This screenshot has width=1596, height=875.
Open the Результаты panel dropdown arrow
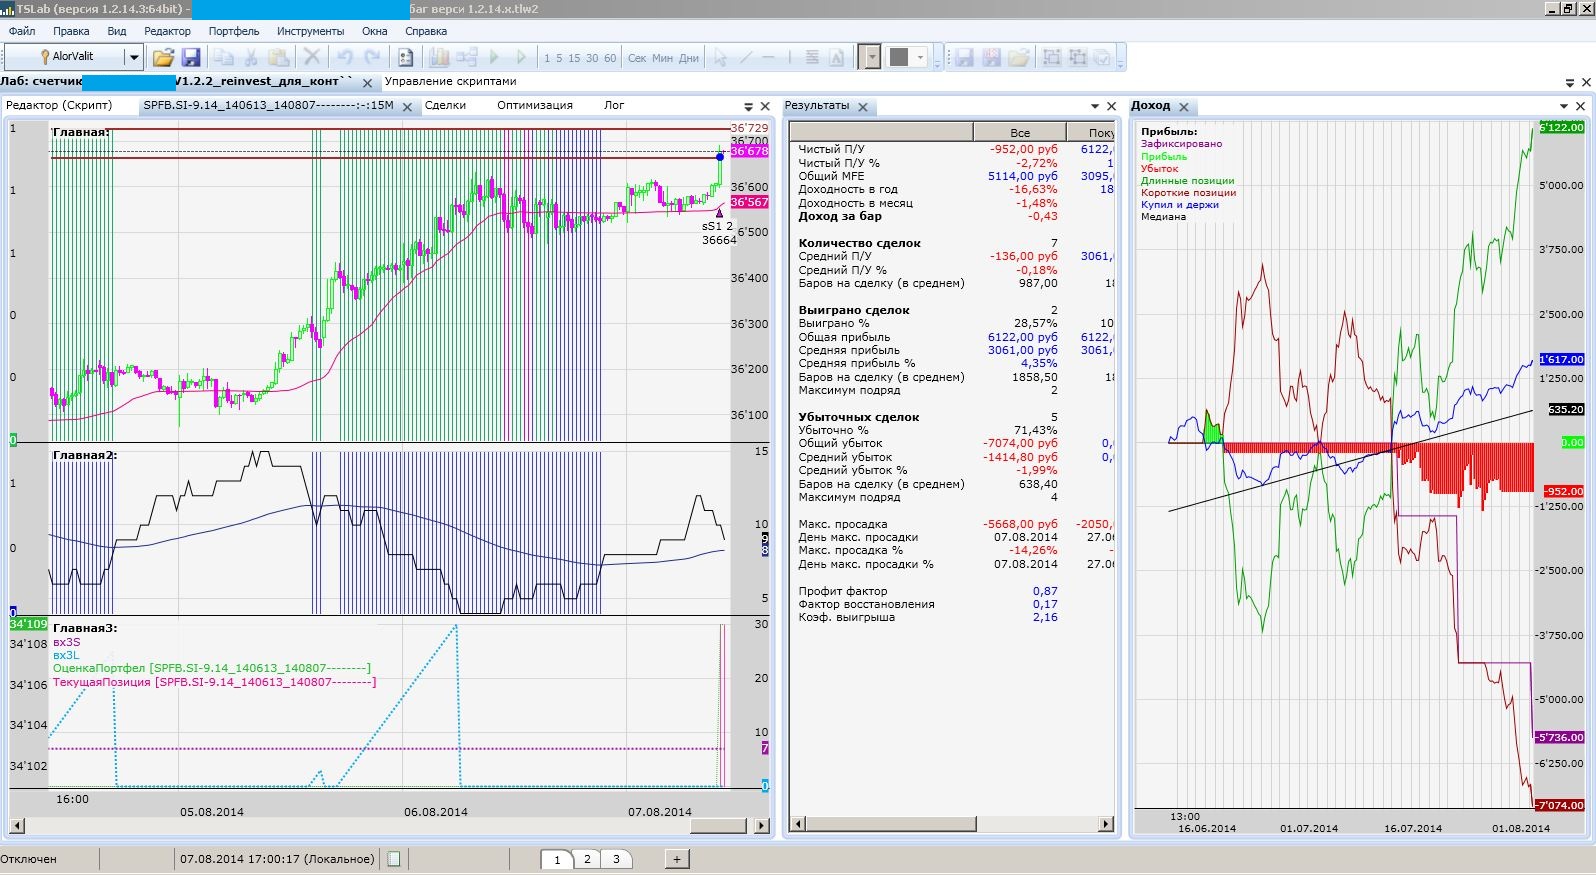[x=1094, y=106]
